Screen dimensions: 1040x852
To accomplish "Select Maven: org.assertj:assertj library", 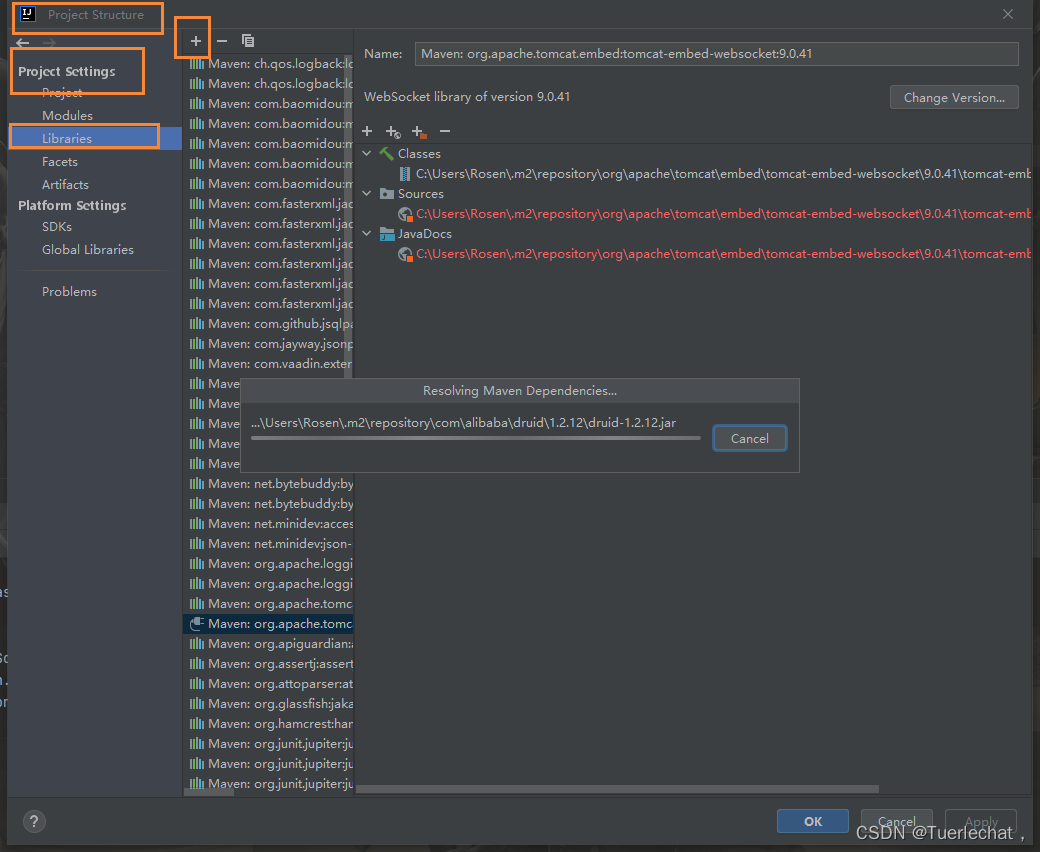I will [269, 664].
